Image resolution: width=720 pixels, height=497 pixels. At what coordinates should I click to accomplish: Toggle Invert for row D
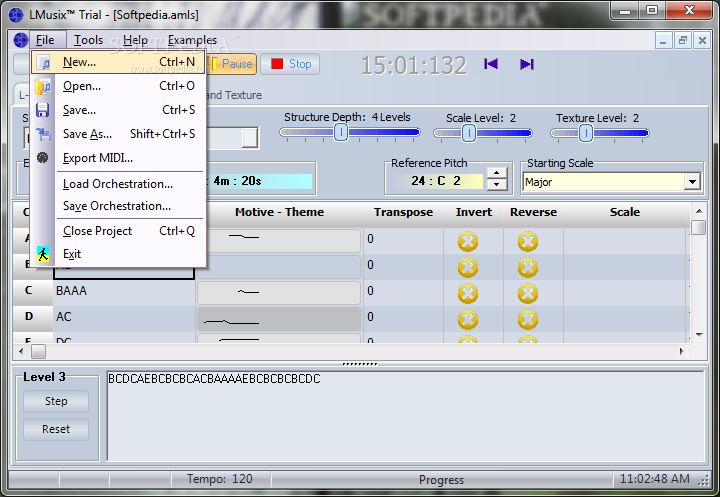[x=468, y=319]
